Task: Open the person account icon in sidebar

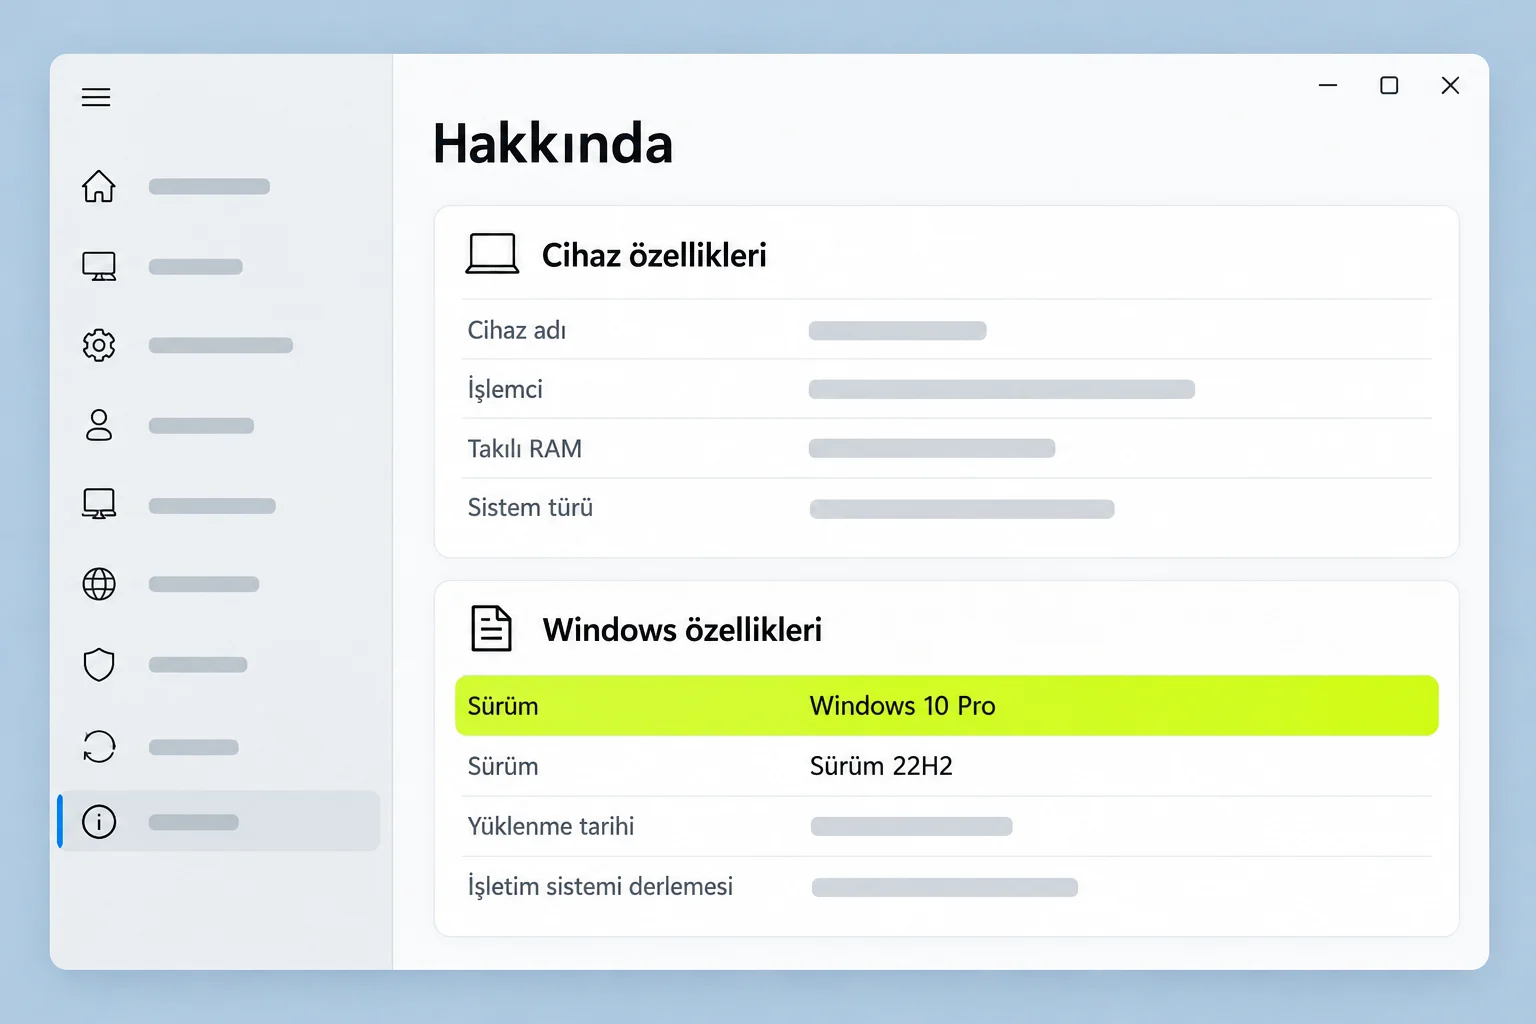Action: (99, 425)
